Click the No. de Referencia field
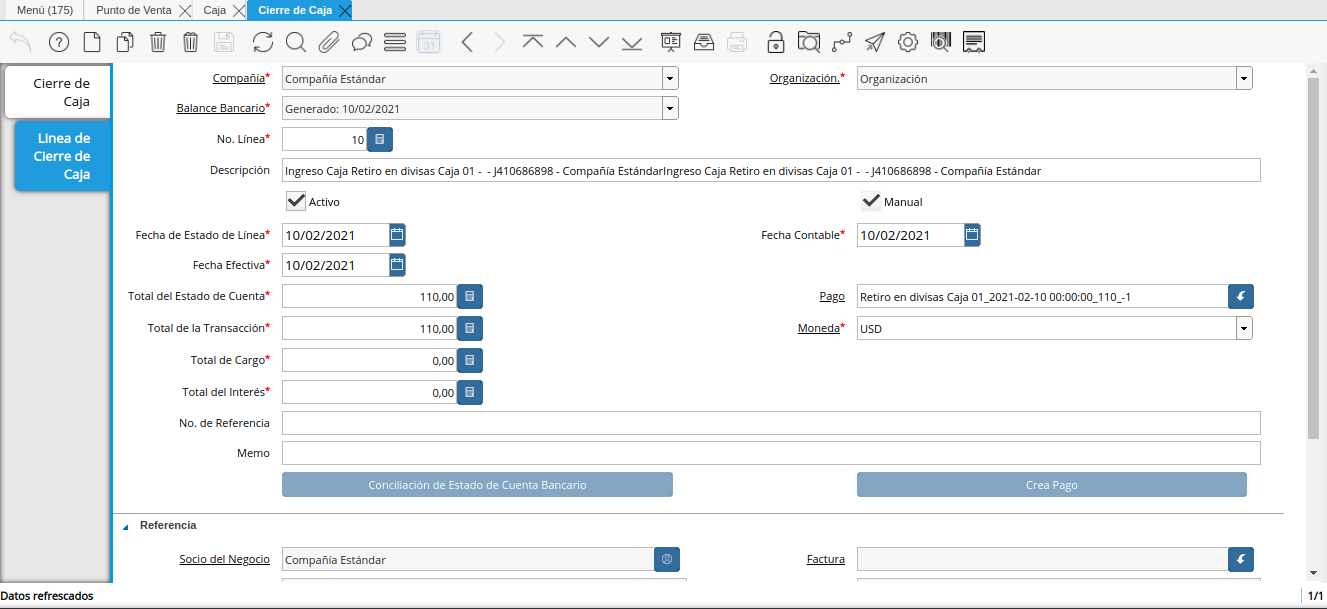1327x609 pixels. pyautogui.click(x=770, y=423)
